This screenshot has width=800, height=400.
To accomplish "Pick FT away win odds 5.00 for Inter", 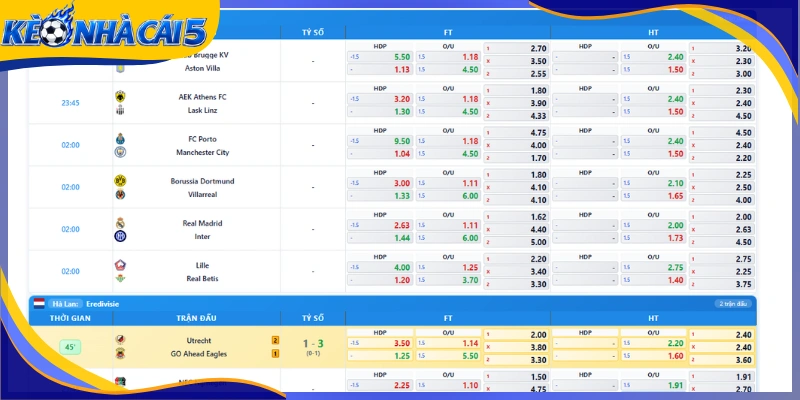I will [x=516, y=242].
